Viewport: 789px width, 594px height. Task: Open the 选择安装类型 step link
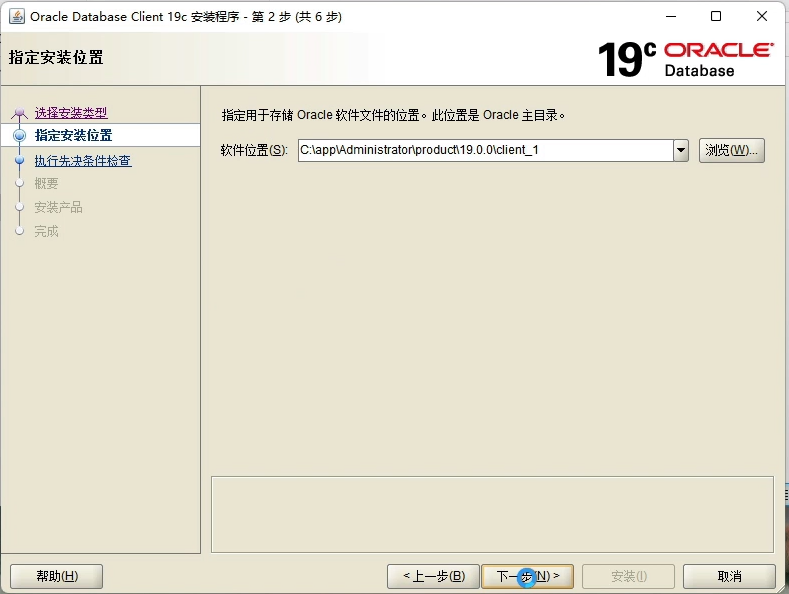tap(71, 113)
